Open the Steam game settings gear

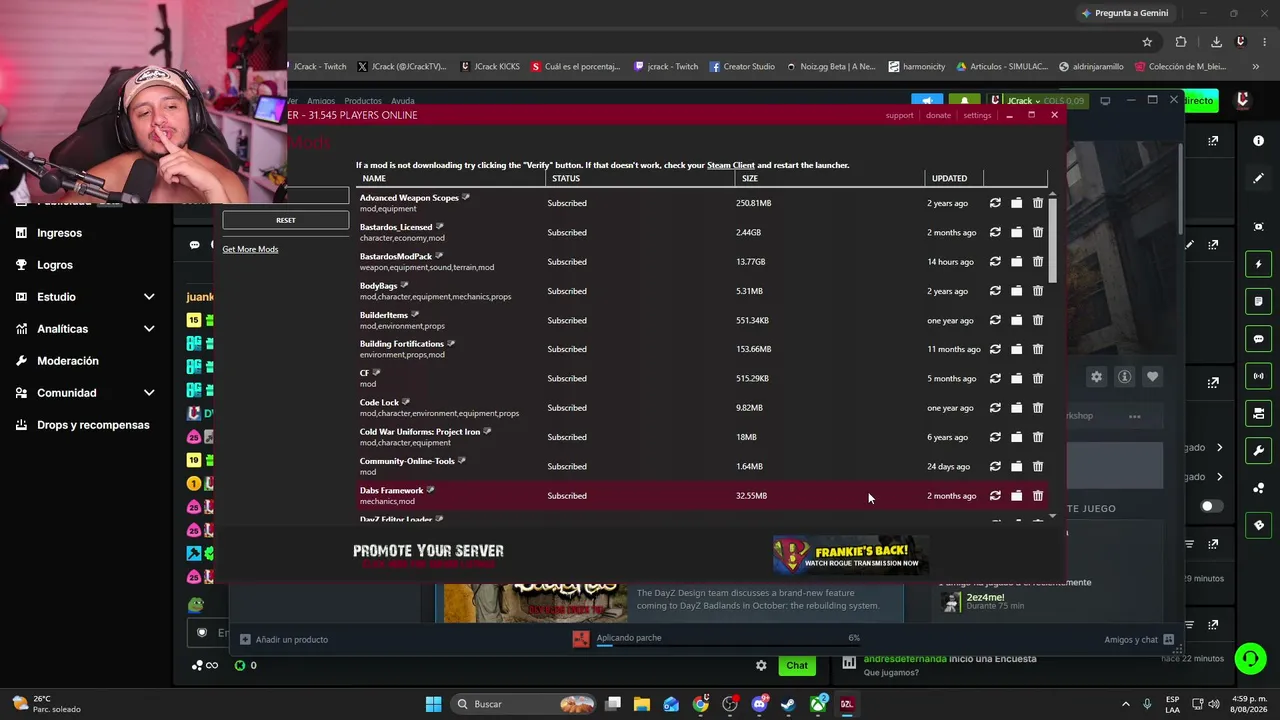pos(1097,377)
